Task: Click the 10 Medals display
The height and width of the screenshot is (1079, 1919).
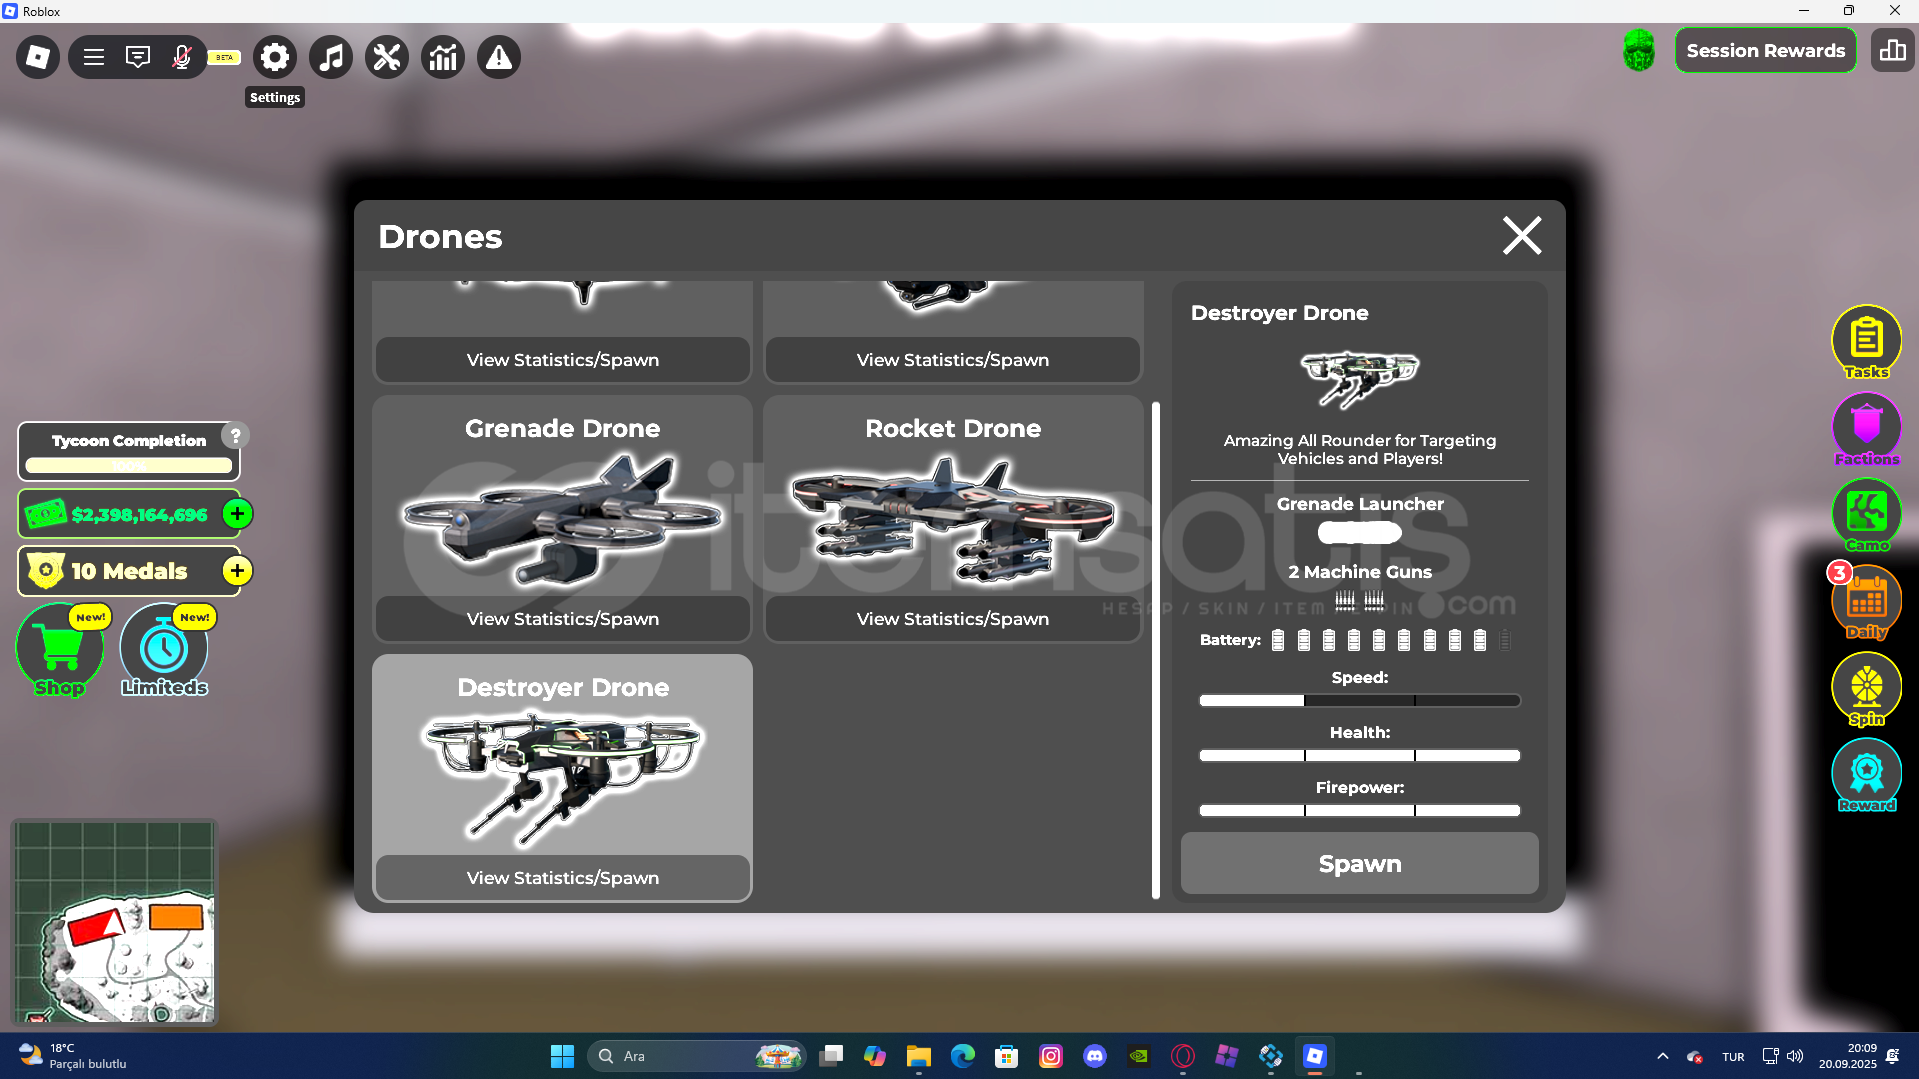Action: [129, 571]
